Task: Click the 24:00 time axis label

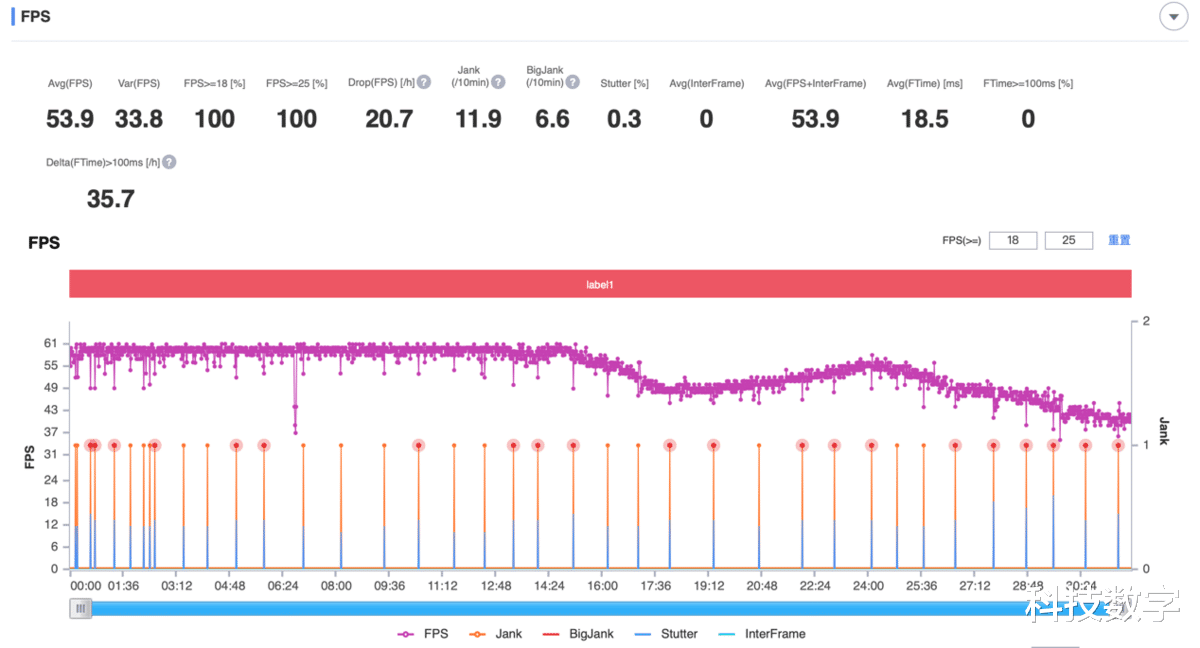Action: (x=868, y=586)
